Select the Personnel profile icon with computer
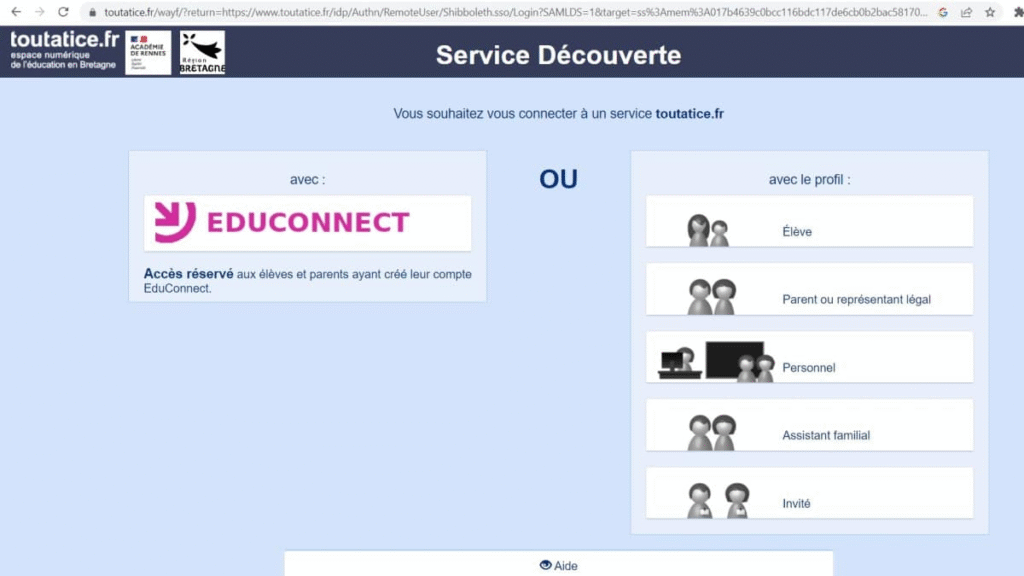Viewport: 1024px width, 576px height. 716,363
